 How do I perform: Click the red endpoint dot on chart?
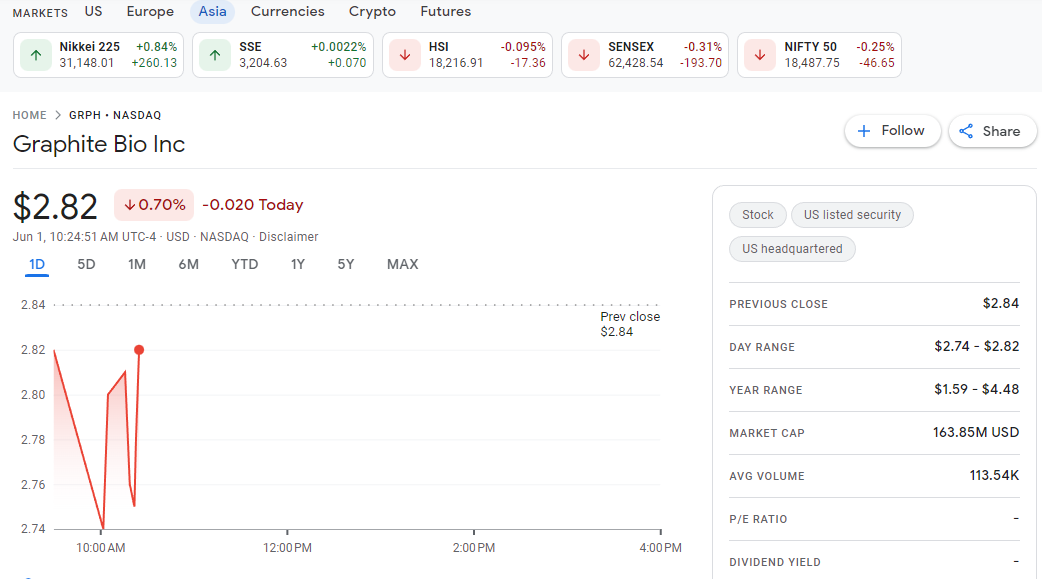[x=139, y=350]
